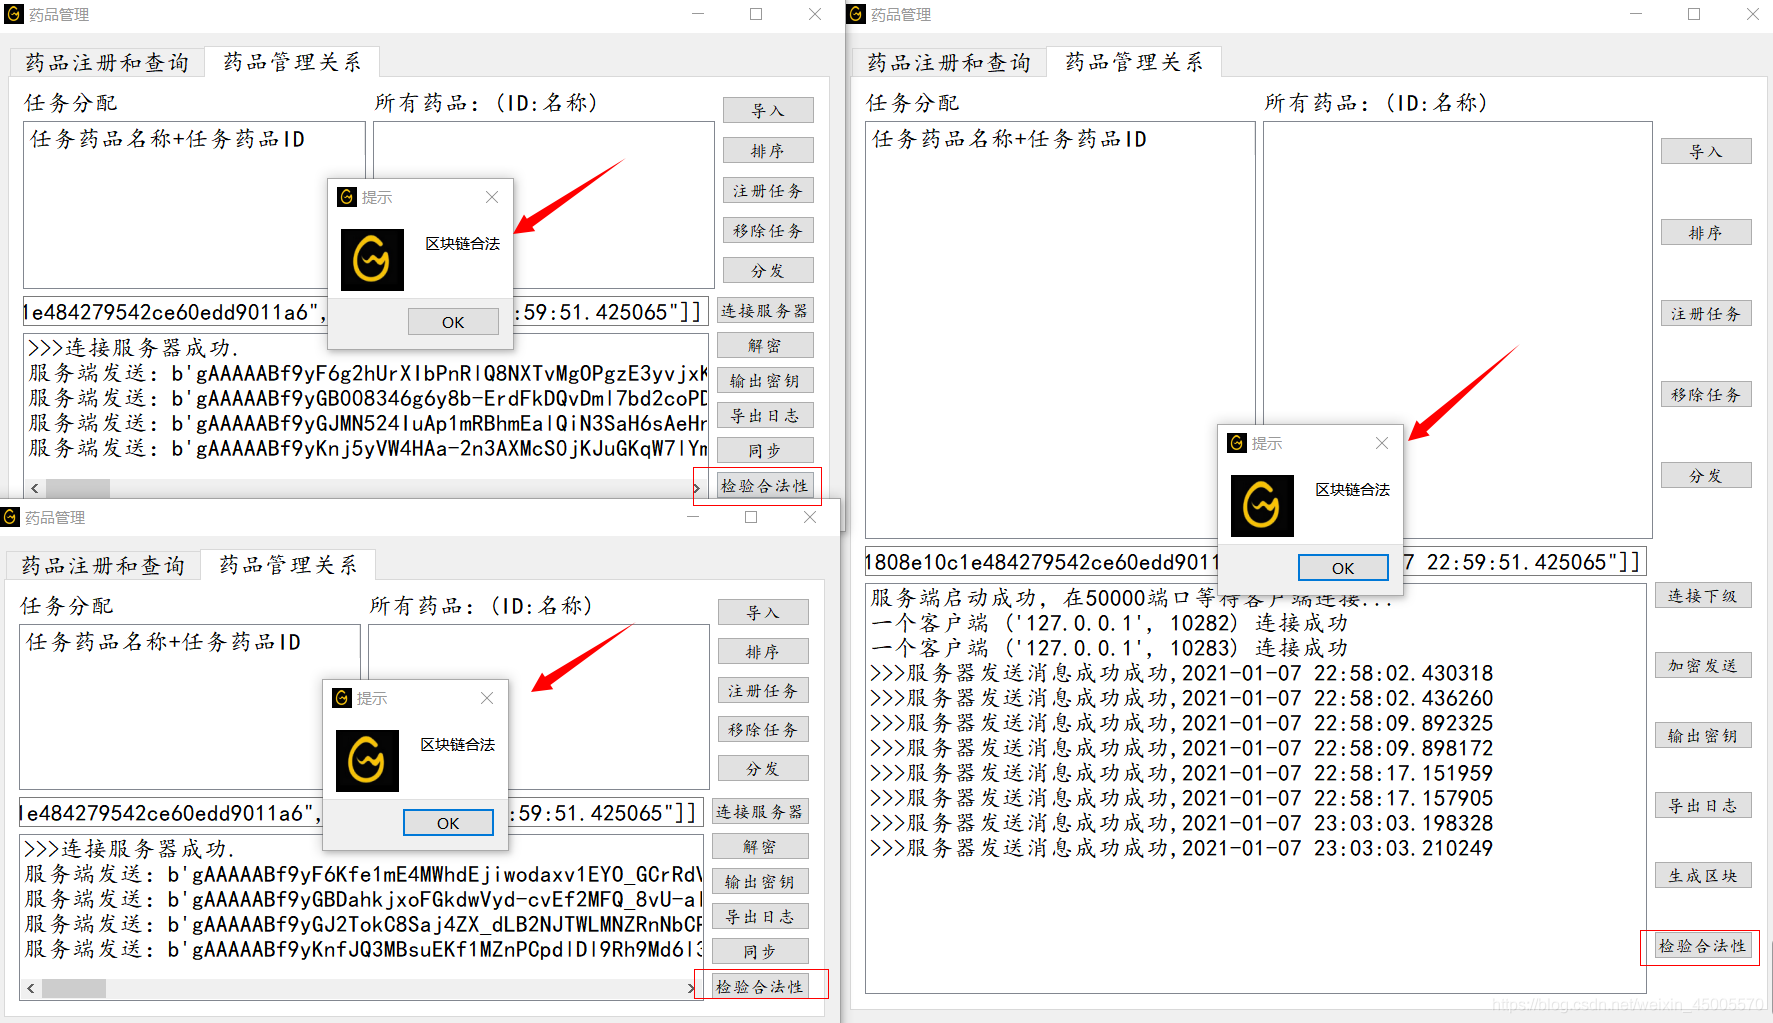1773x1023 pixels.
Task: Click 任务分配 list box in top-left window
Action: 194,205
